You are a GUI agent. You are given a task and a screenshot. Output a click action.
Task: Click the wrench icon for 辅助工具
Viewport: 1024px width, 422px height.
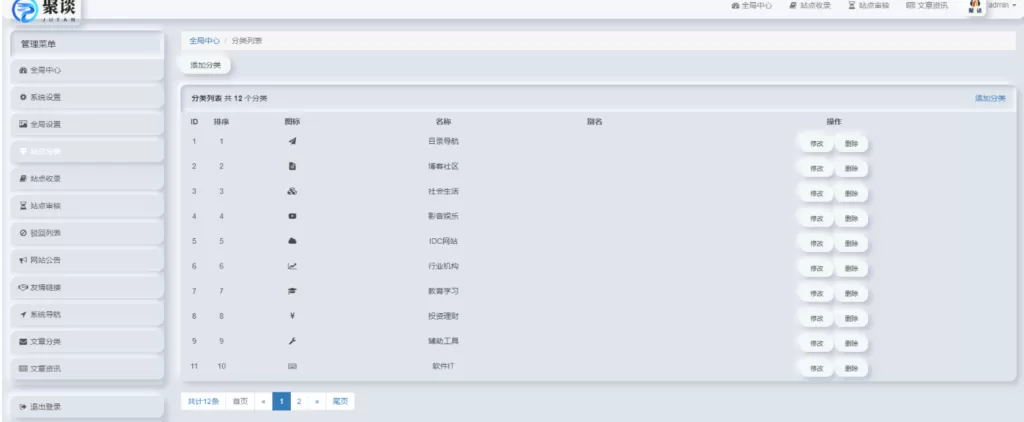(x=292, y=341)
